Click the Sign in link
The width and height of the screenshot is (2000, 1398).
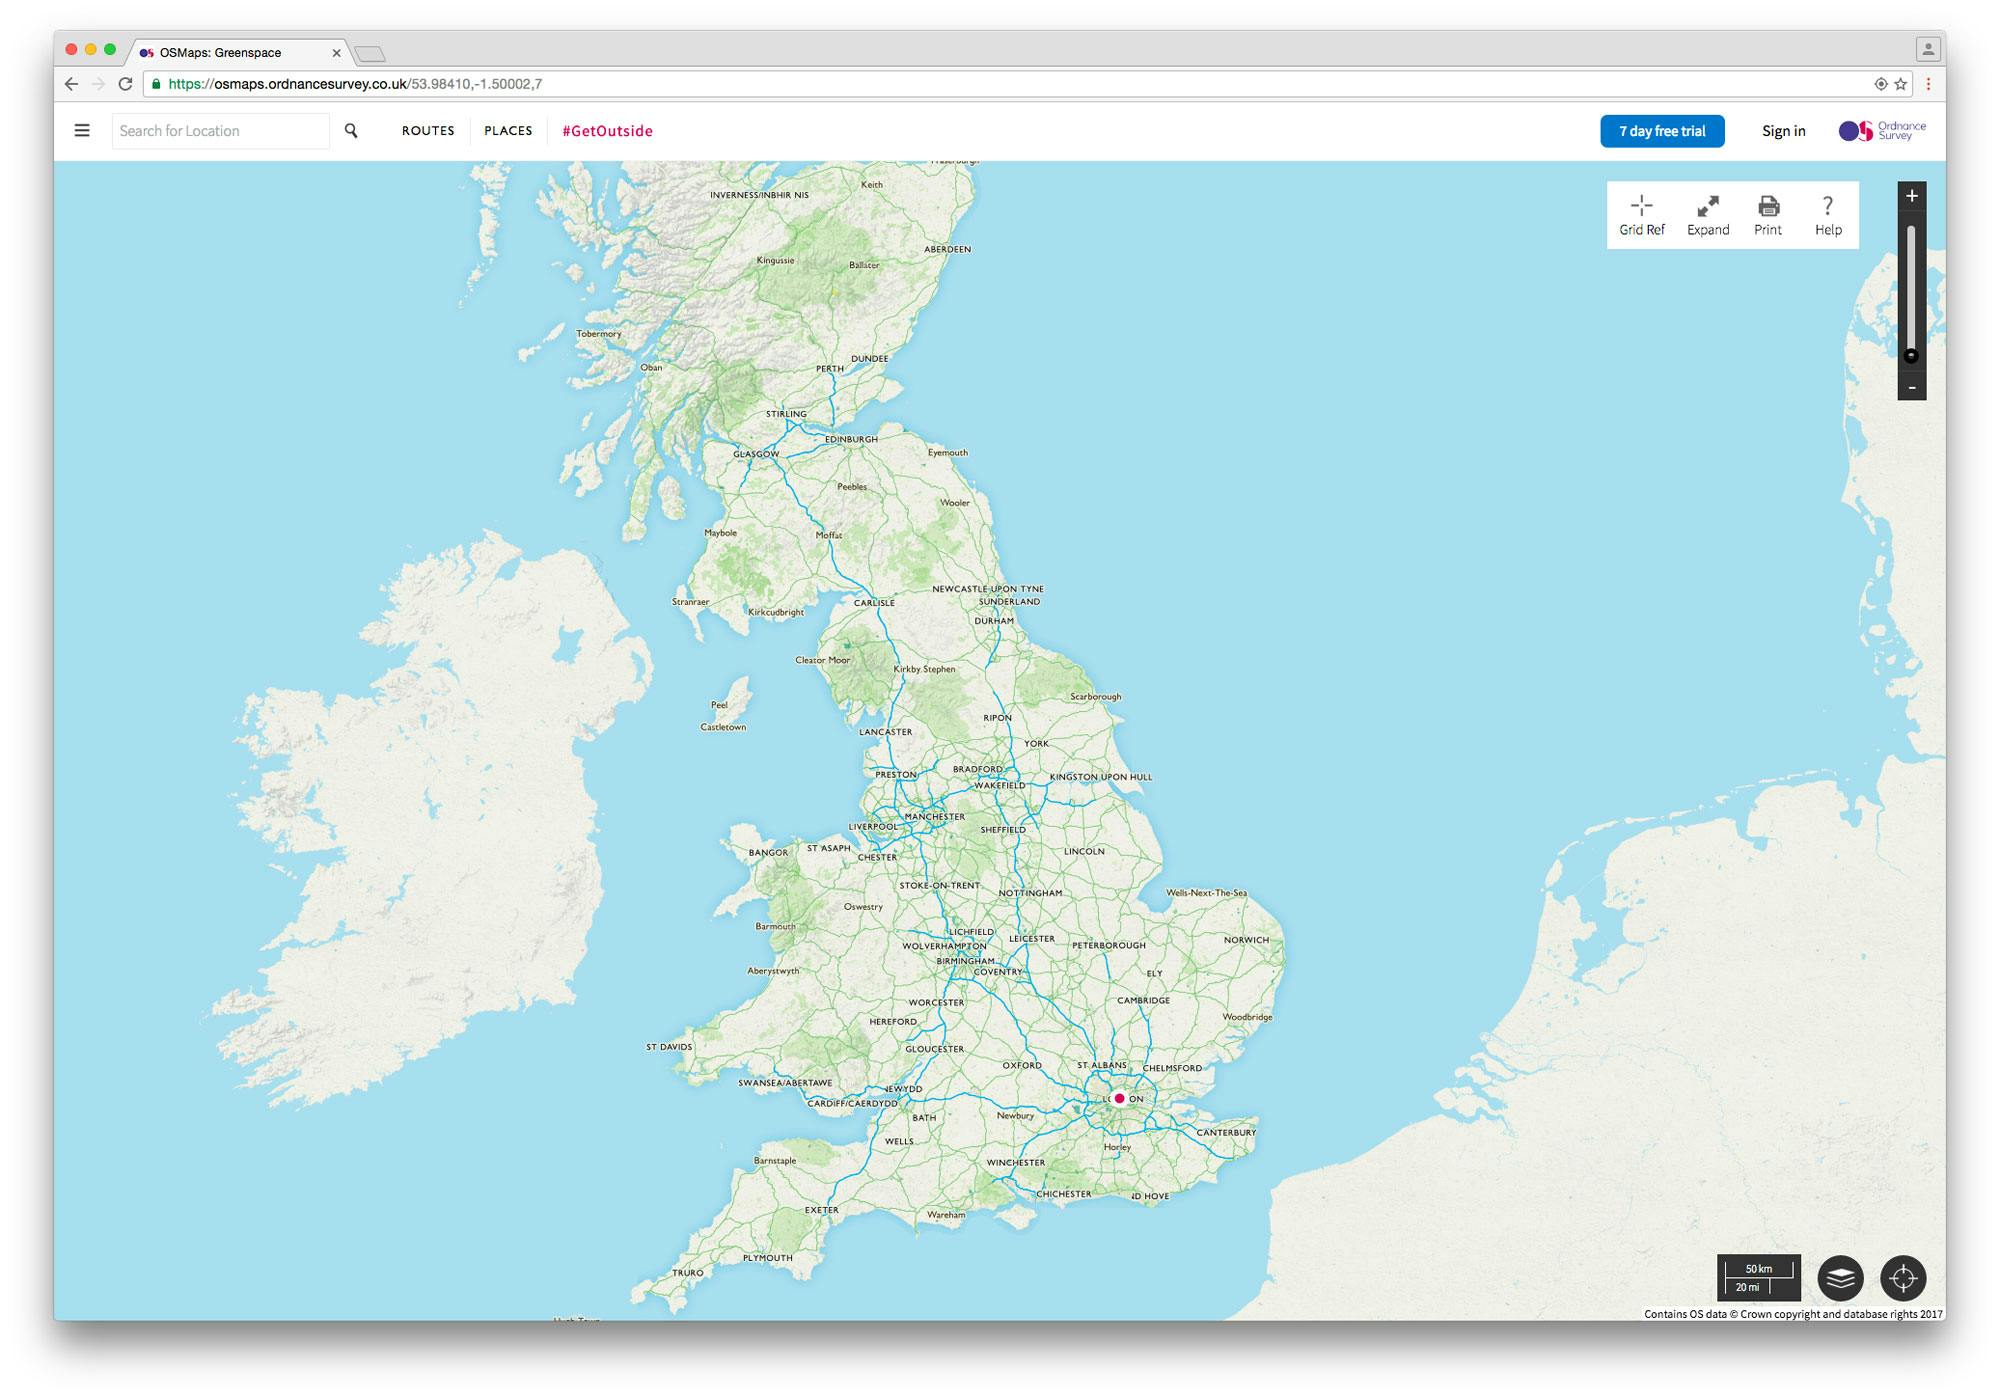point(1784,131)
